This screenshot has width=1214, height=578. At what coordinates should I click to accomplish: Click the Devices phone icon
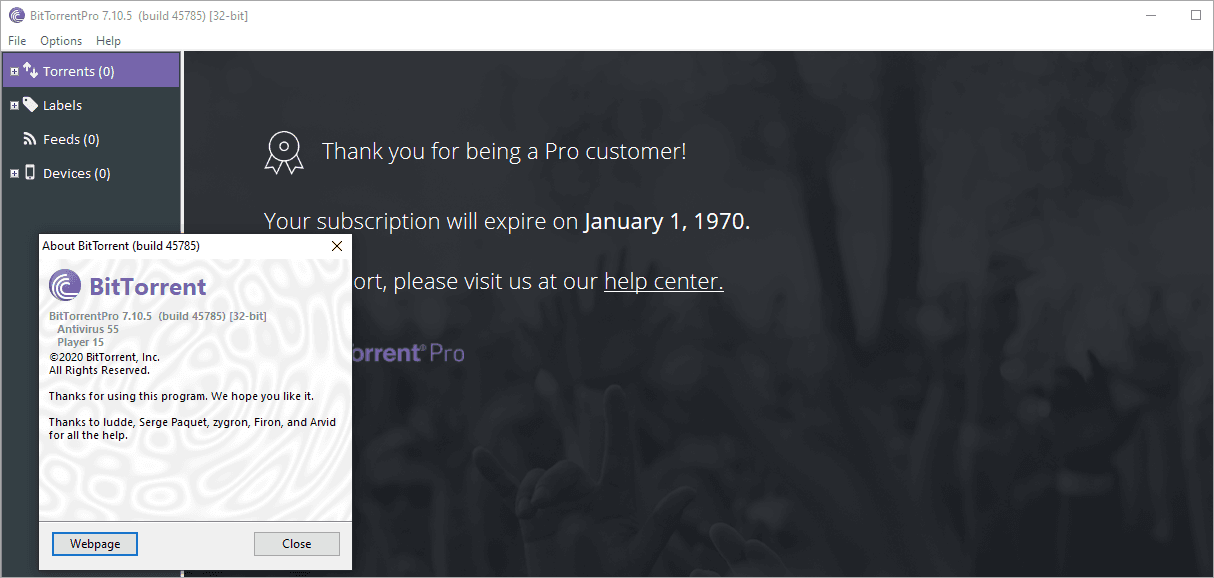point(30,172)
